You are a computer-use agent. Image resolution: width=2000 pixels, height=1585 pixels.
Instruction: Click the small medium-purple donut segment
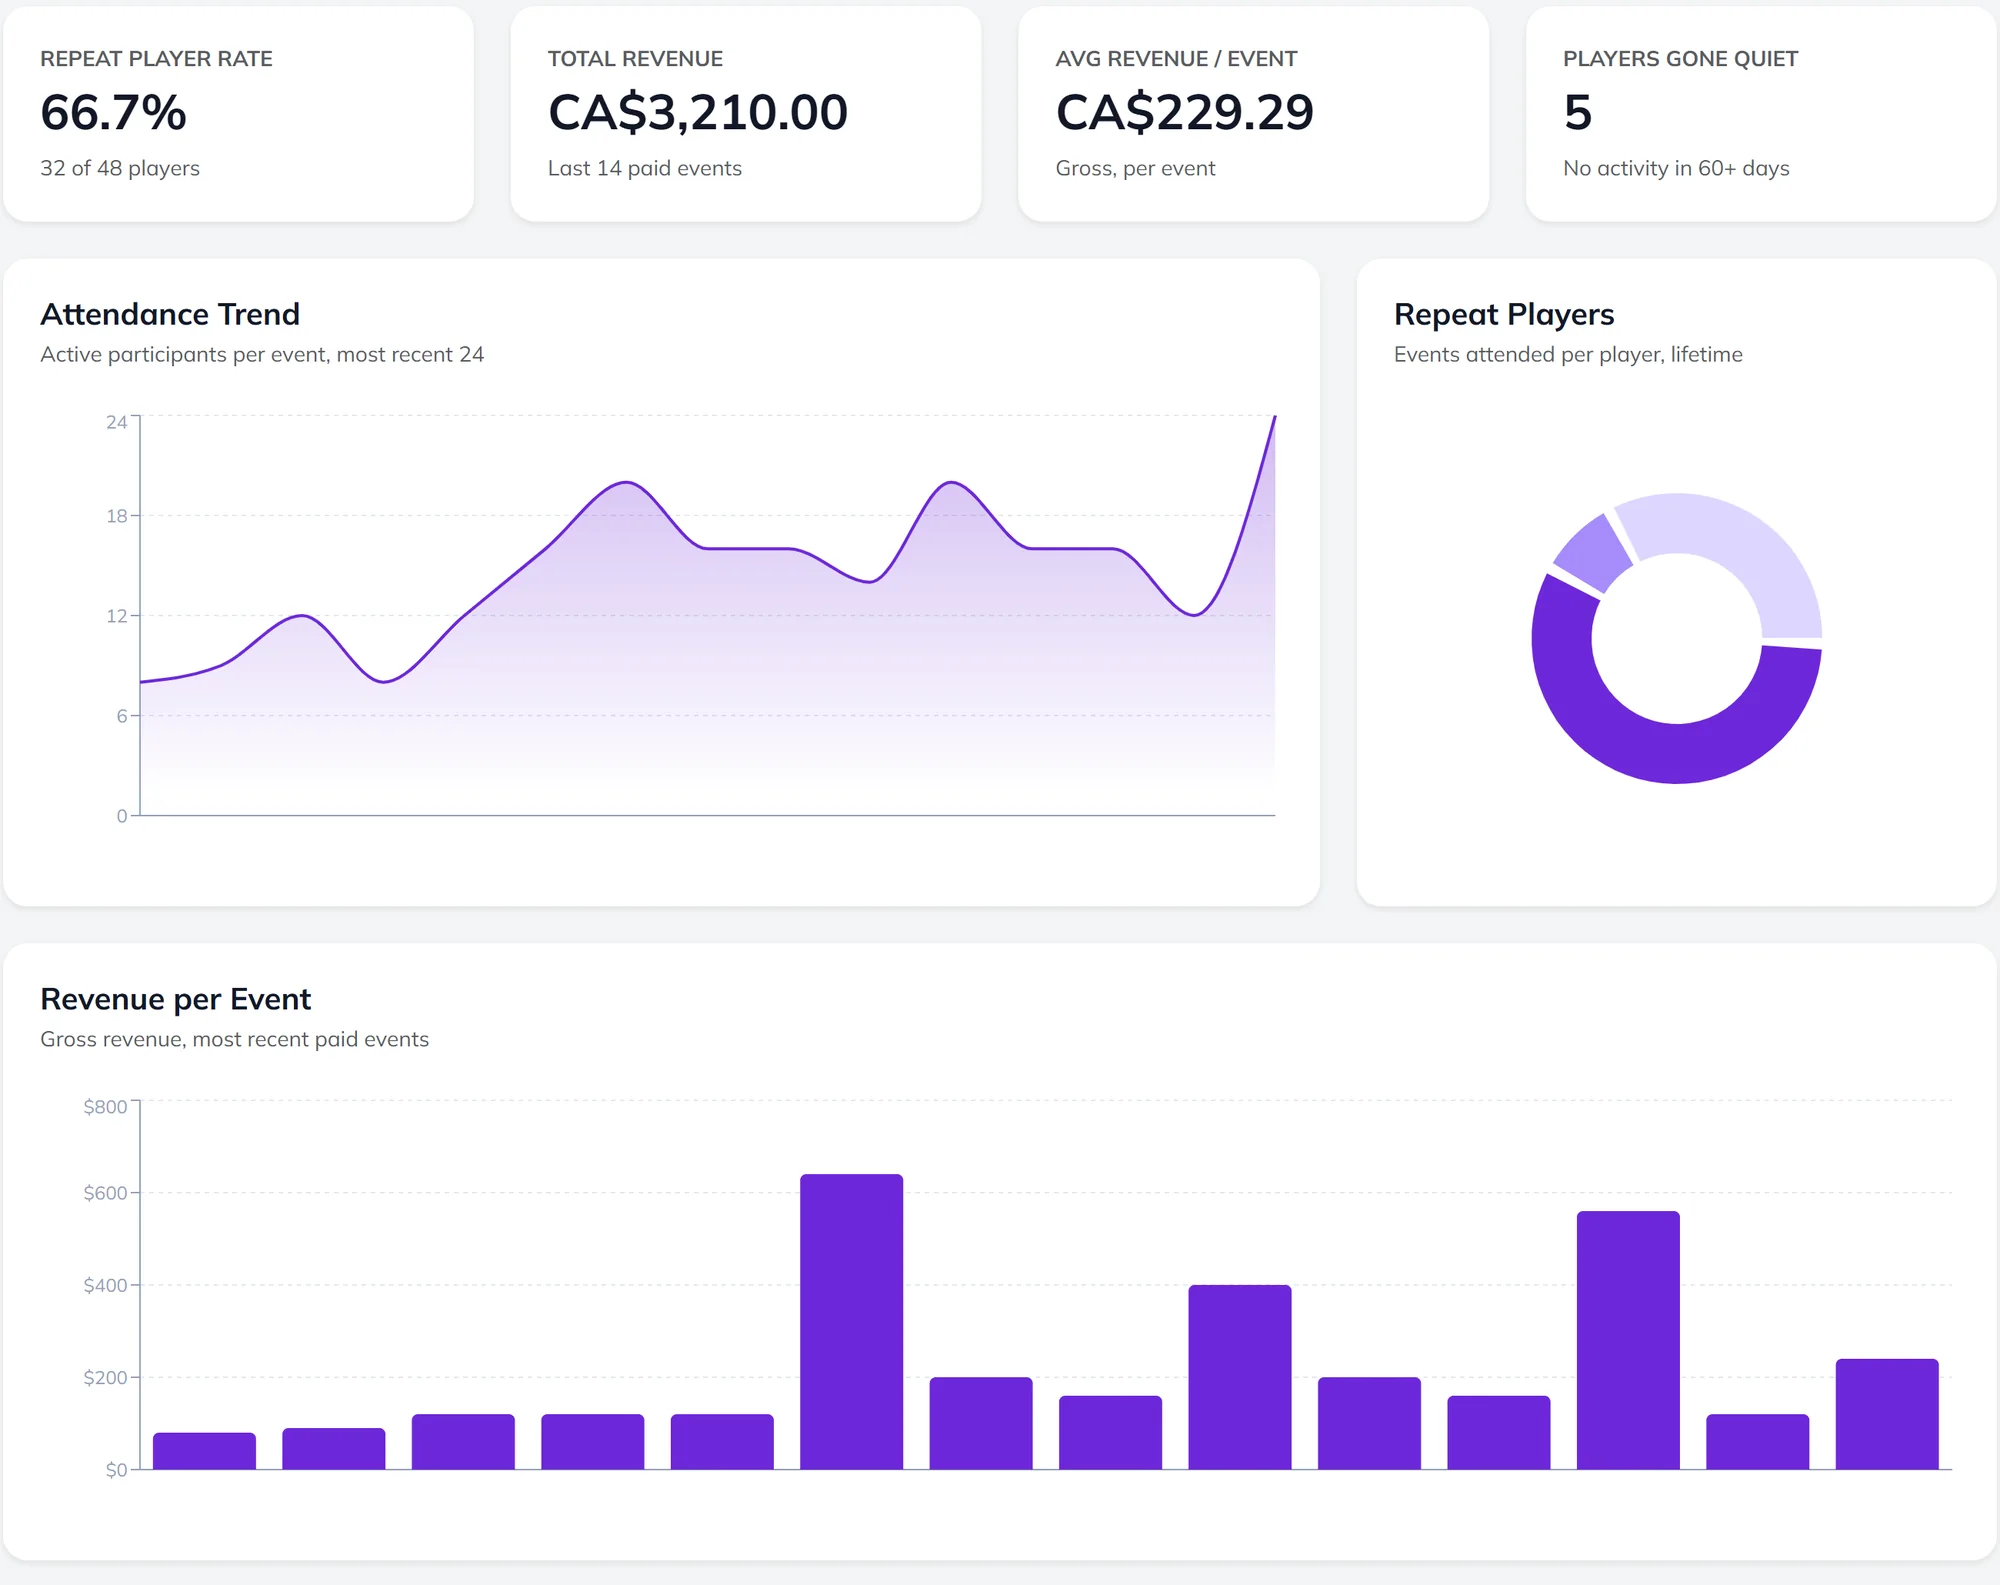(1594, 552)
